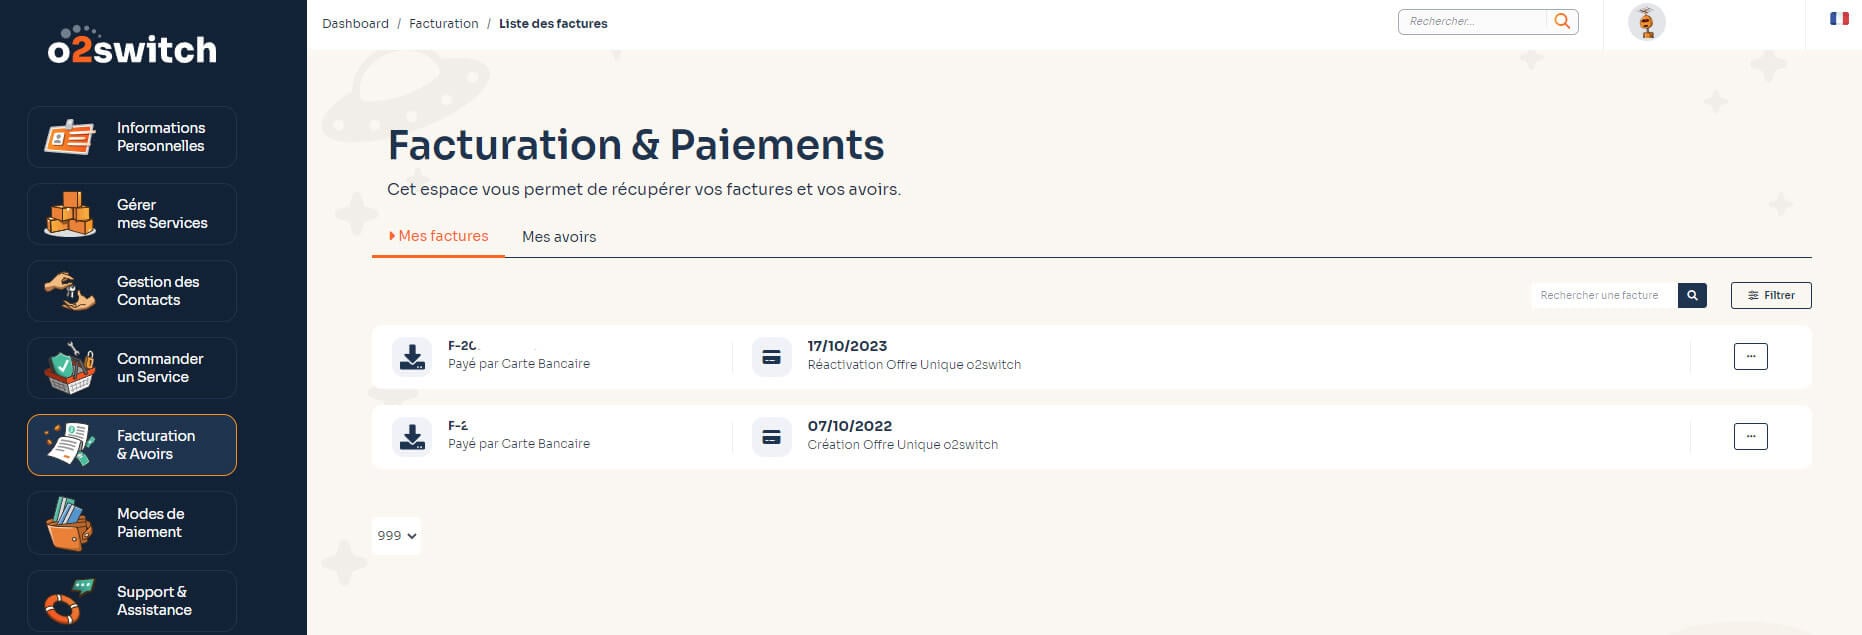Viewport: 1862px width, 635px height.
Task: Expand the 999 per-page dropdown
Action: (396, 535)
